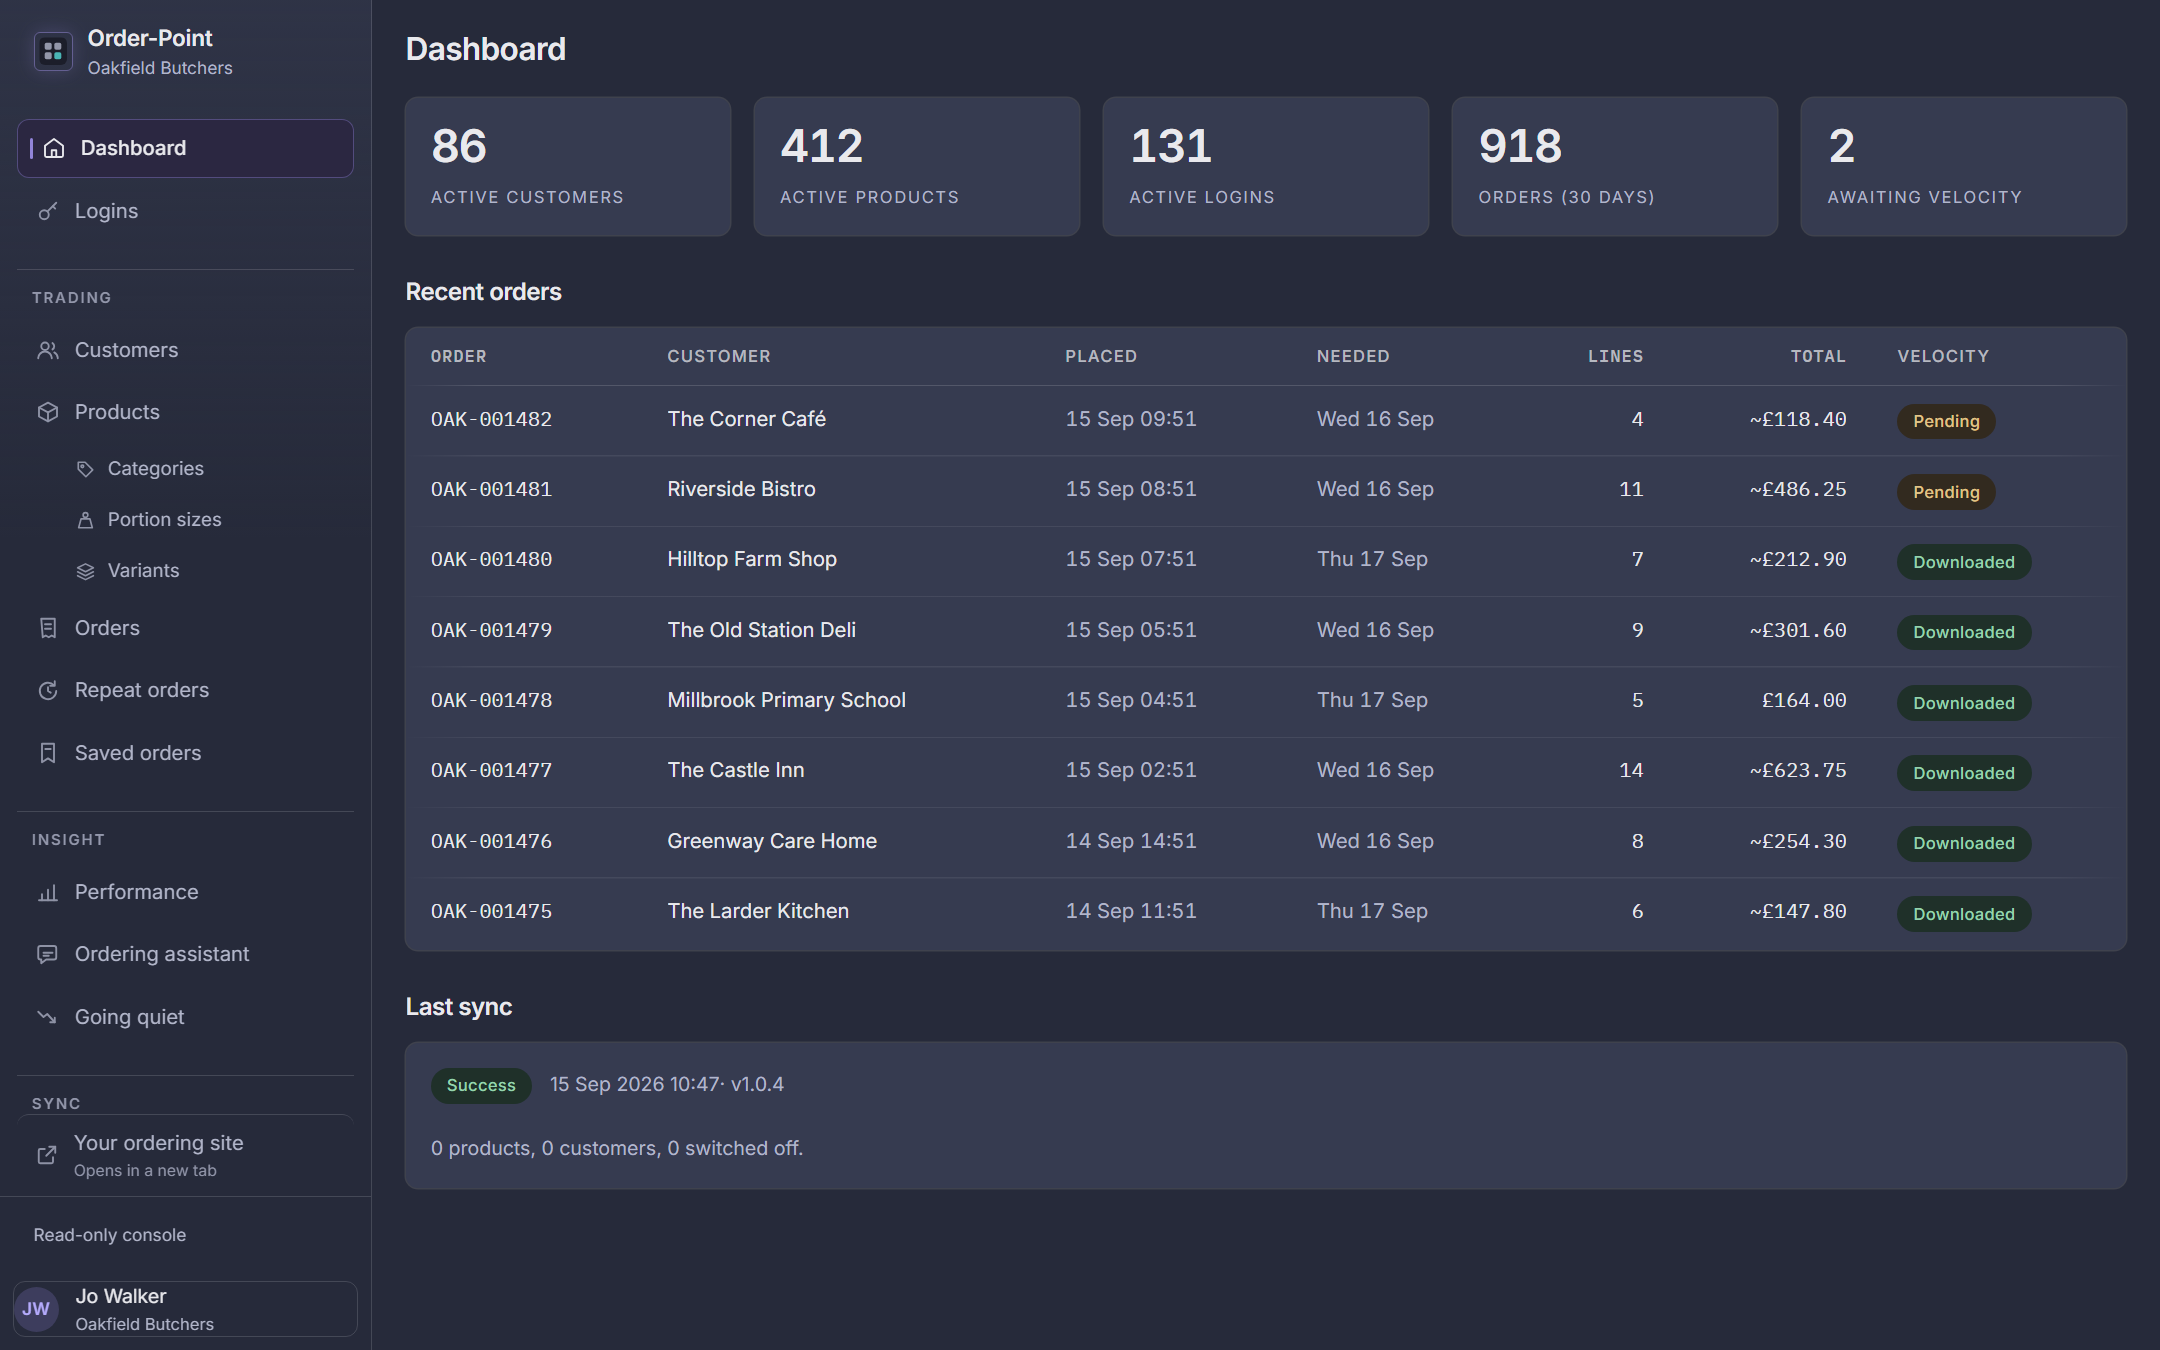Open the Dashboard menu item
The width and height of the screenshot is (2160, 1350).
click(185, 148)
